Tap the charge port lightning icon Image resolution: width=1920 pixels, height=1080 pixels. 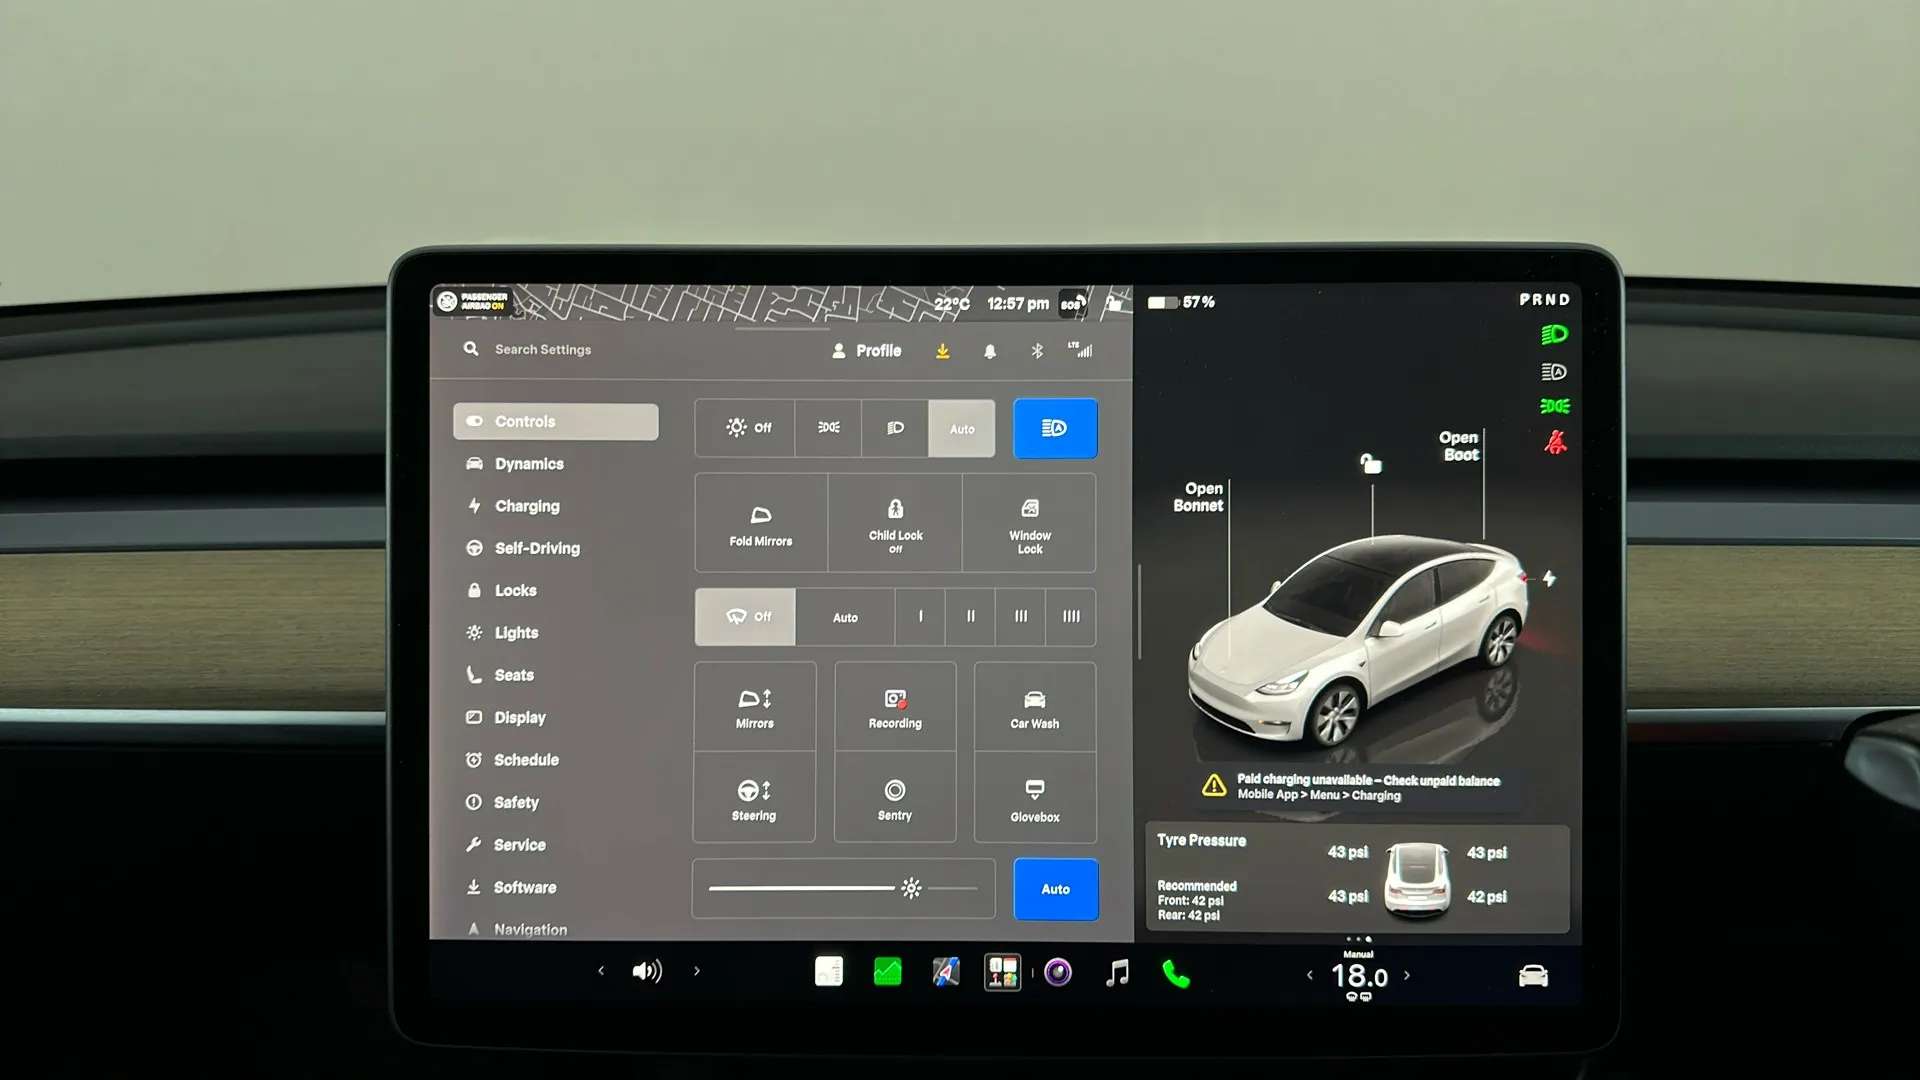1549,578
